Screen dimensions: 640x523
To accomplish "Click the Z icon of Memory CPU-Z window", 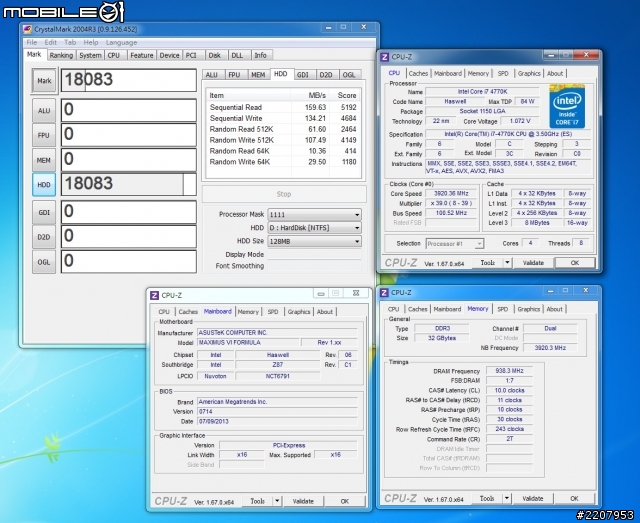I will pyautogui.click(x=384, y=293).
